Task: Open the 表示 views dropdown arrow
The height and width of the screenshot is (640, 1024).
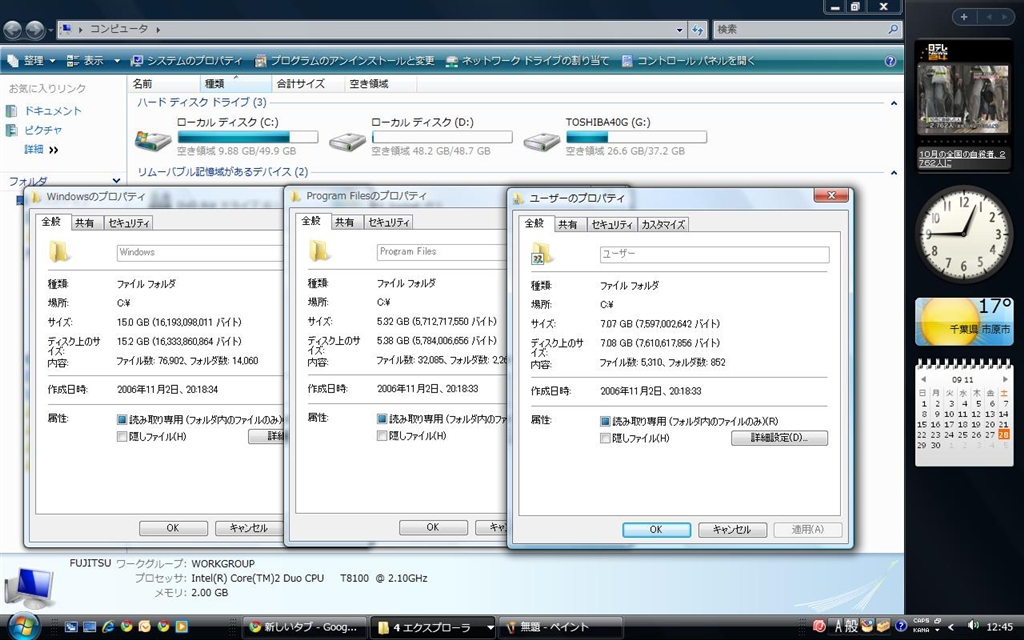Action: pyautogui.click(x=117, y=61)
